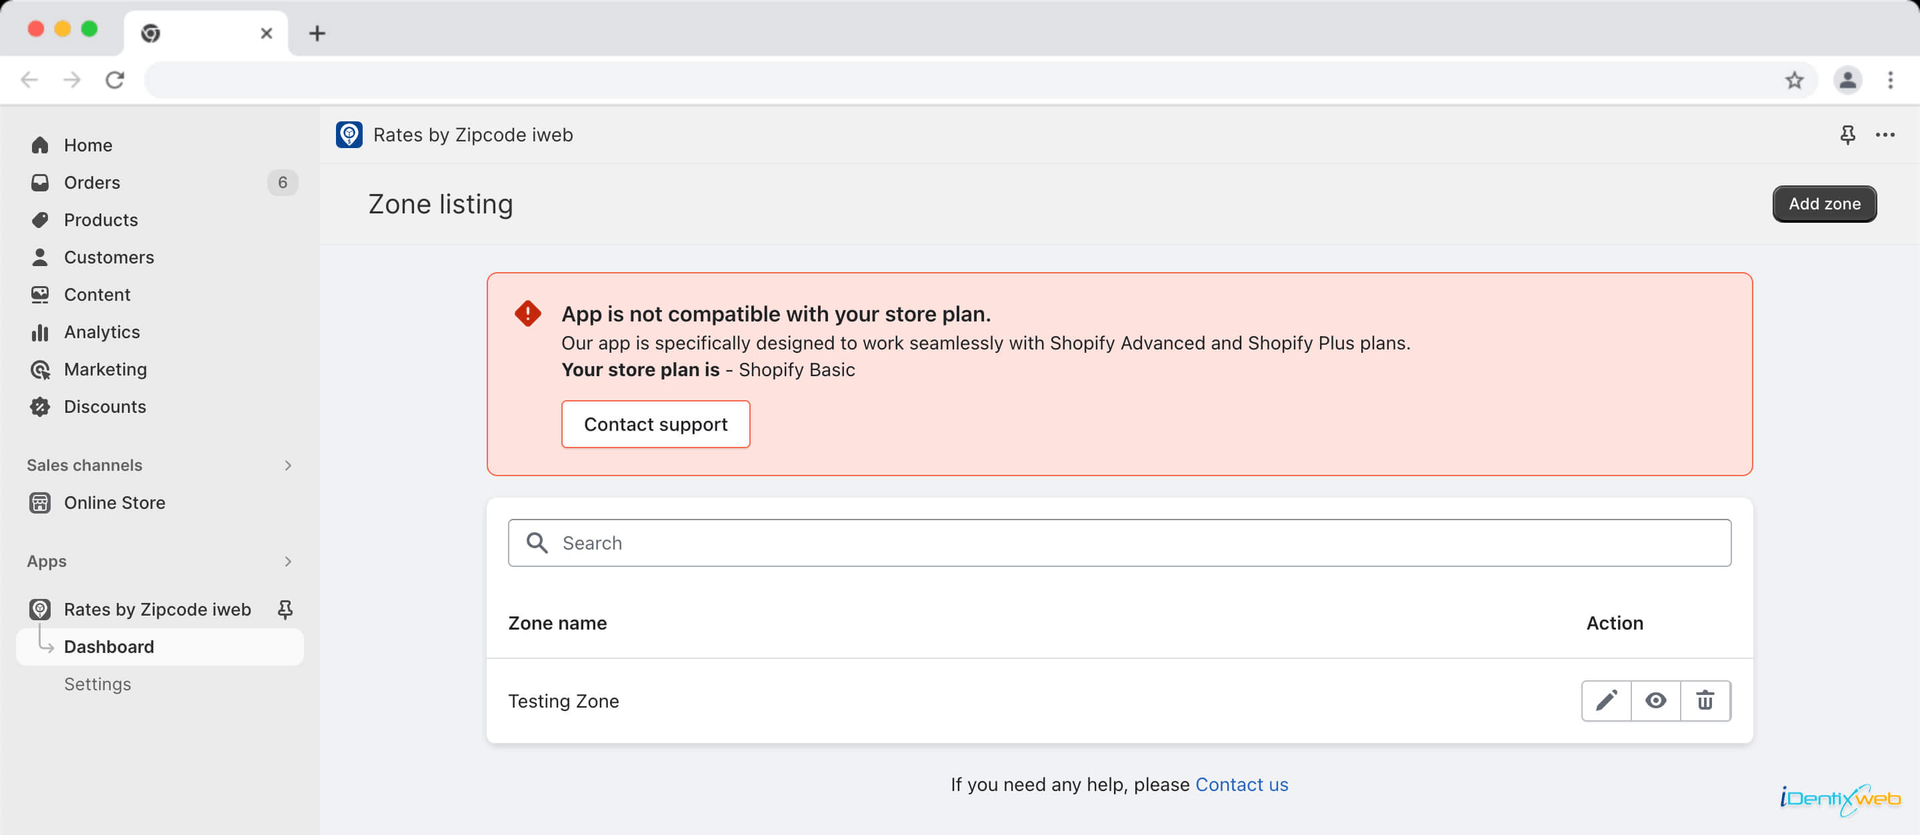Click the Testing Zone row name
This screenshot has width=1920, height=835.
[563, 701]
